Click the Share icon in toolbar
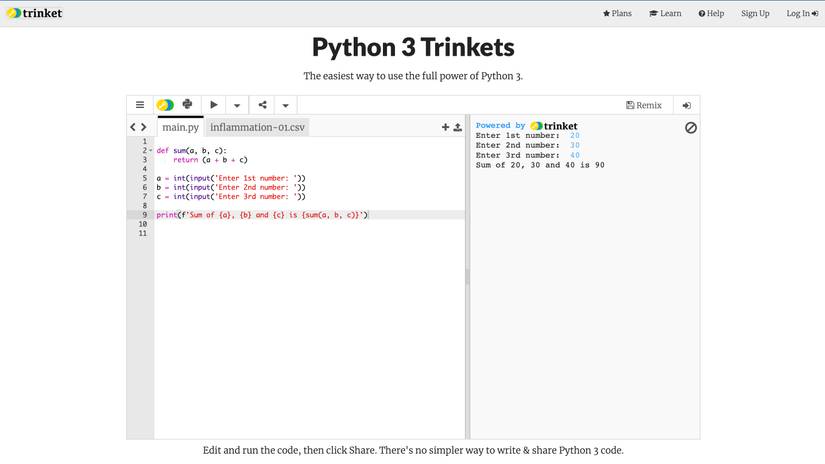The height and width of the screenshot is (464, 825). pyautogui.click(x=262, y=105)
